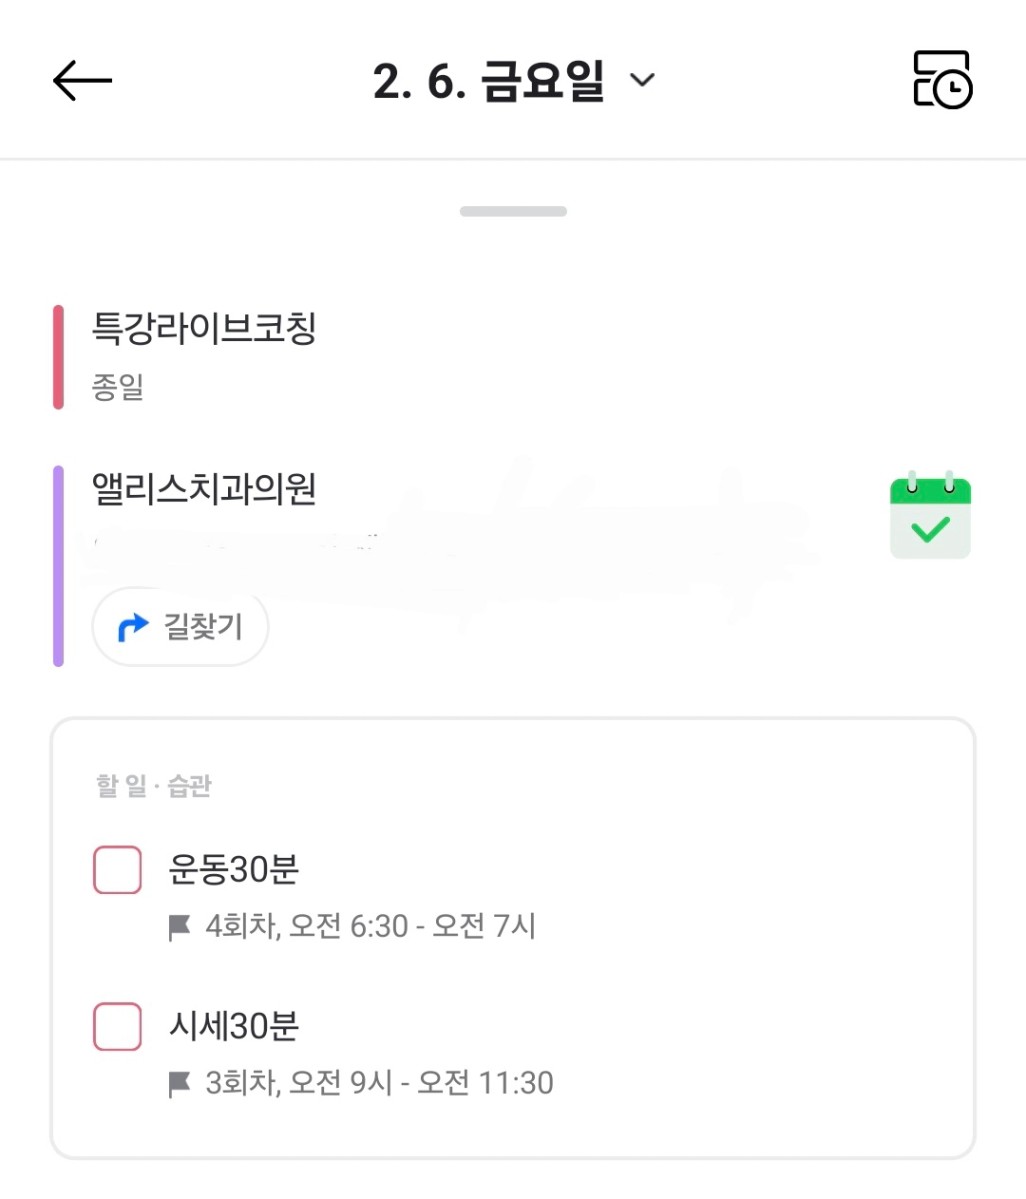This screenshot has width=1026, height=1199.
Task: Tap the 할 일 · 습관 section header
Action: pyautogui.click(x=154, y=786)
